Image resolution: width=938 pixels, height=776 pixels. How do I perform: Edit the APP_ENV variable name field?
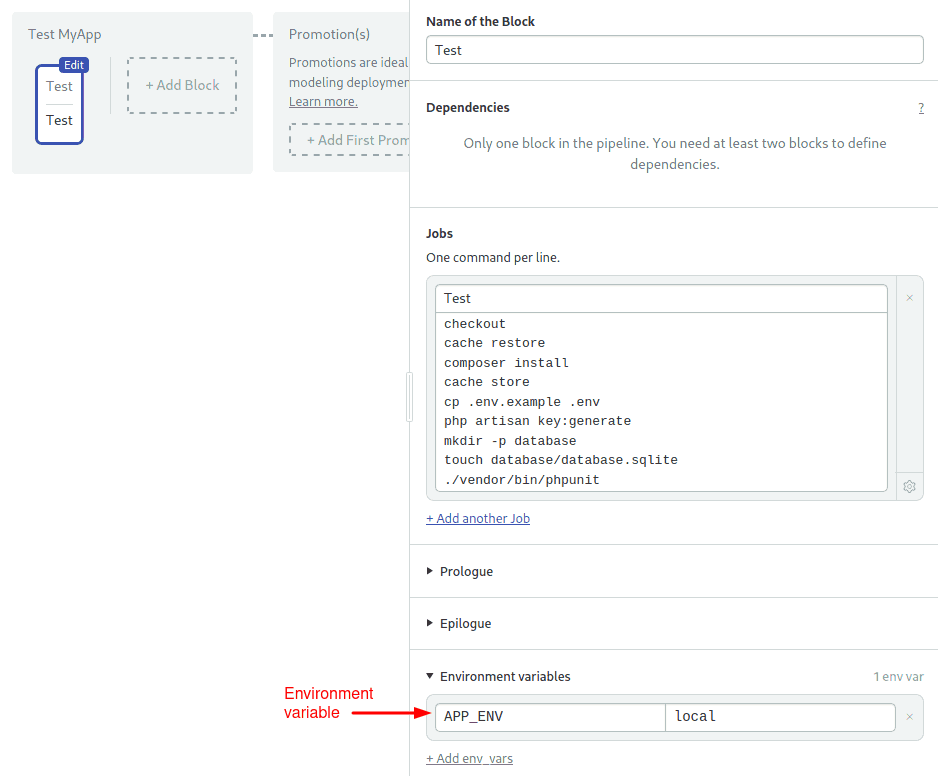(x=550, y=717)
